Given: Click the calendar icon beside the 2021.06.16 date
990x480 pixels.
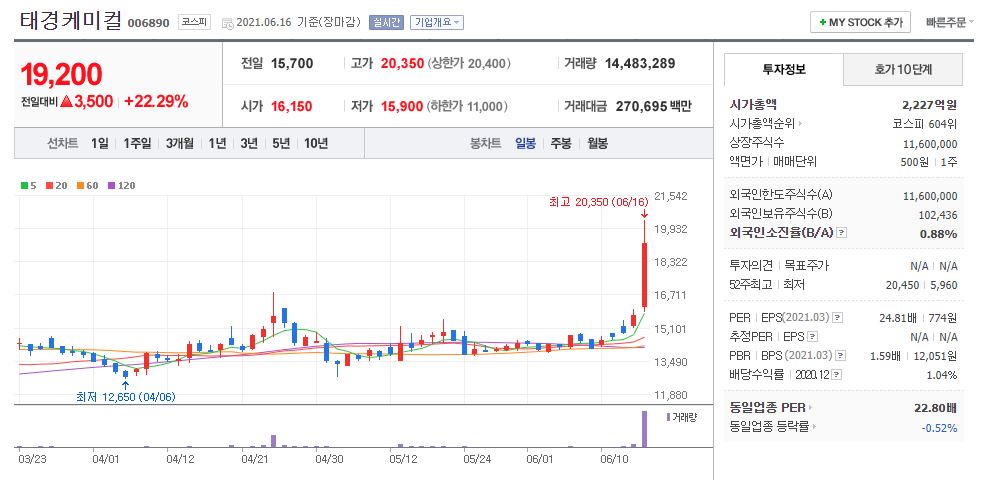Looking at the screenshot, I should [228, 23].
